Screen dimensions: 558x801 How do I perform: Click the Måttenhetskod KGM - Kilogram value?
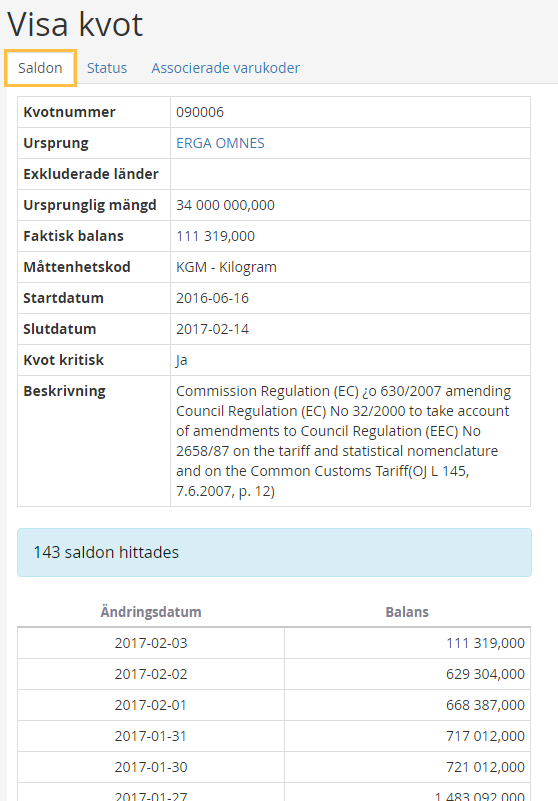226,267
